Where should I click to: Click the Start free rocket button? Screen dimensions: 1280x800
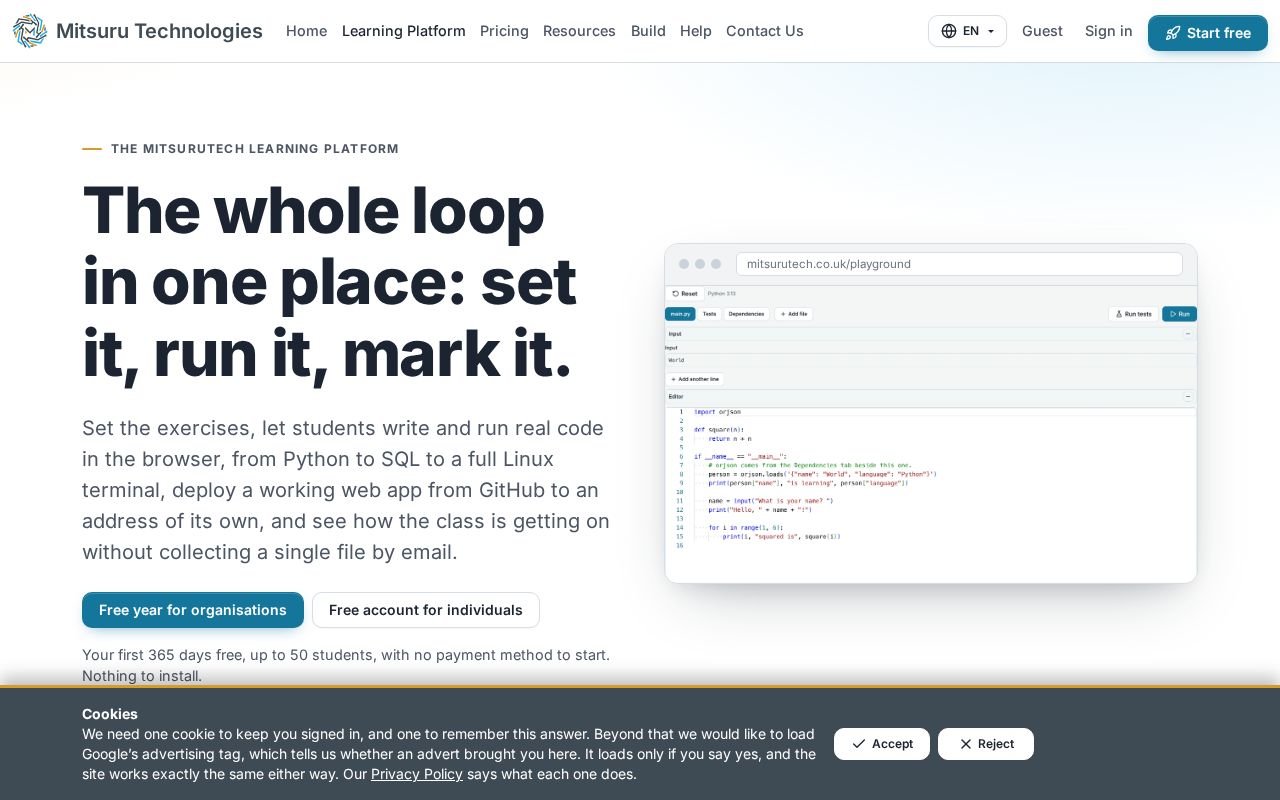[1208, 33]
